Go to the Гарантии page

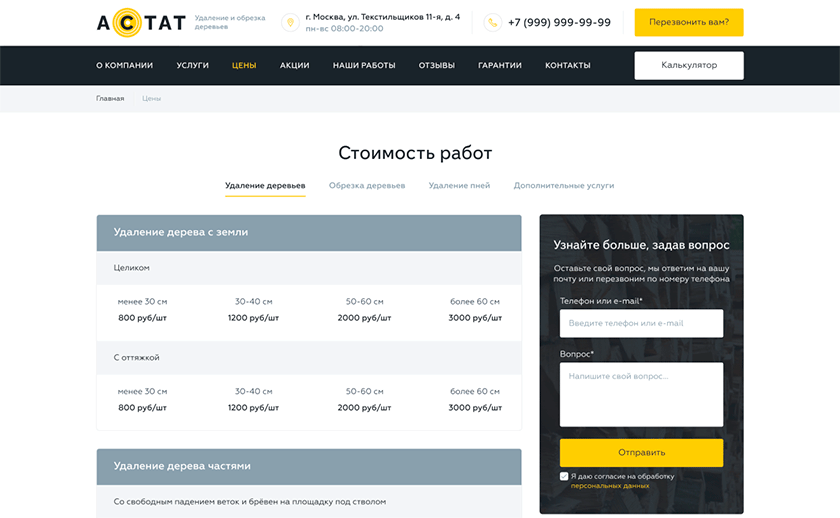pyautogui.click(x=500, y=65)
